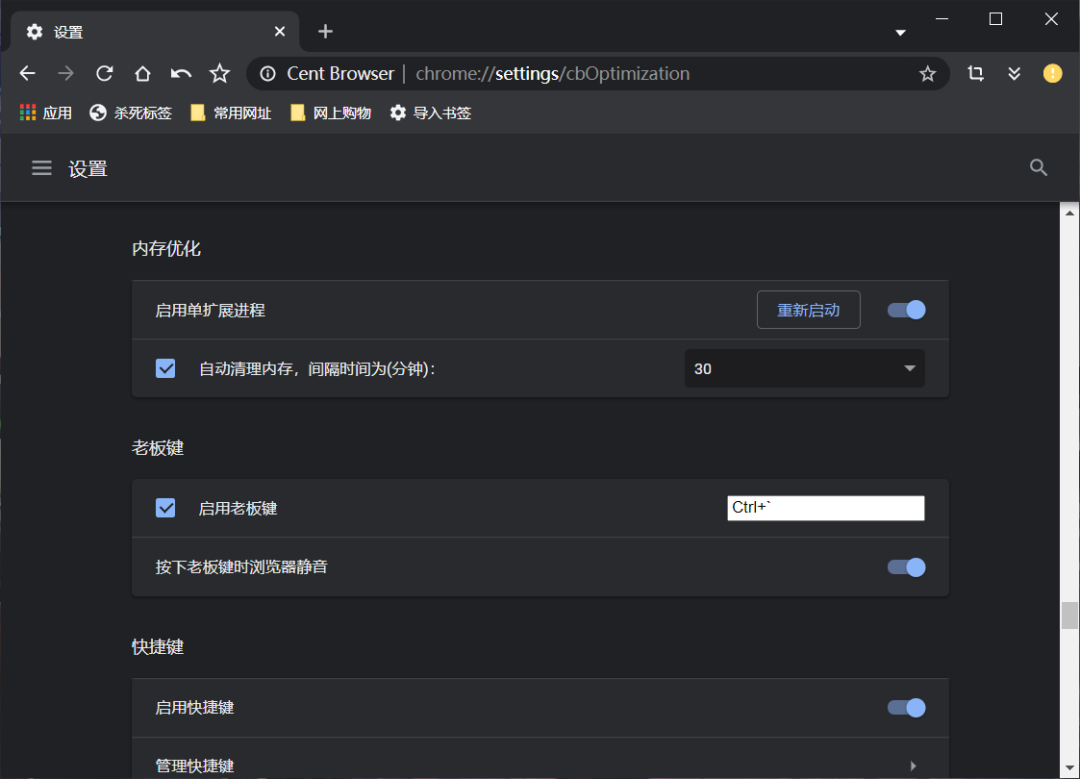The width and height of the screenshot is (1080, 779).
Task: Reload the settings page with refresh icon
Action: tap(104, 73)
